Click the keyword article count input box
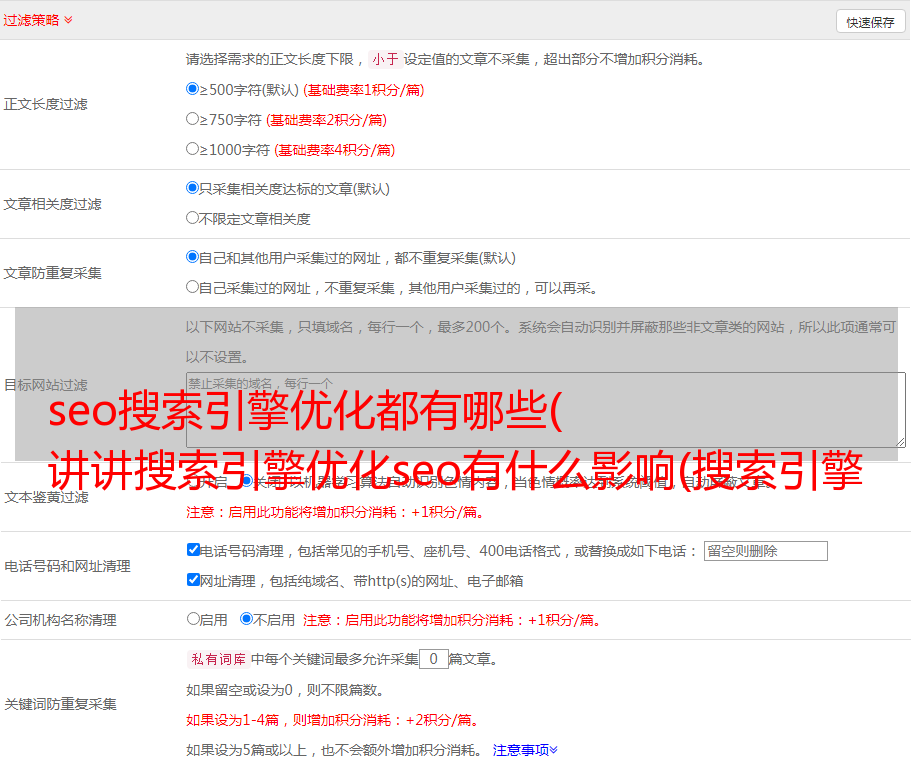 (x=433, y=659)
